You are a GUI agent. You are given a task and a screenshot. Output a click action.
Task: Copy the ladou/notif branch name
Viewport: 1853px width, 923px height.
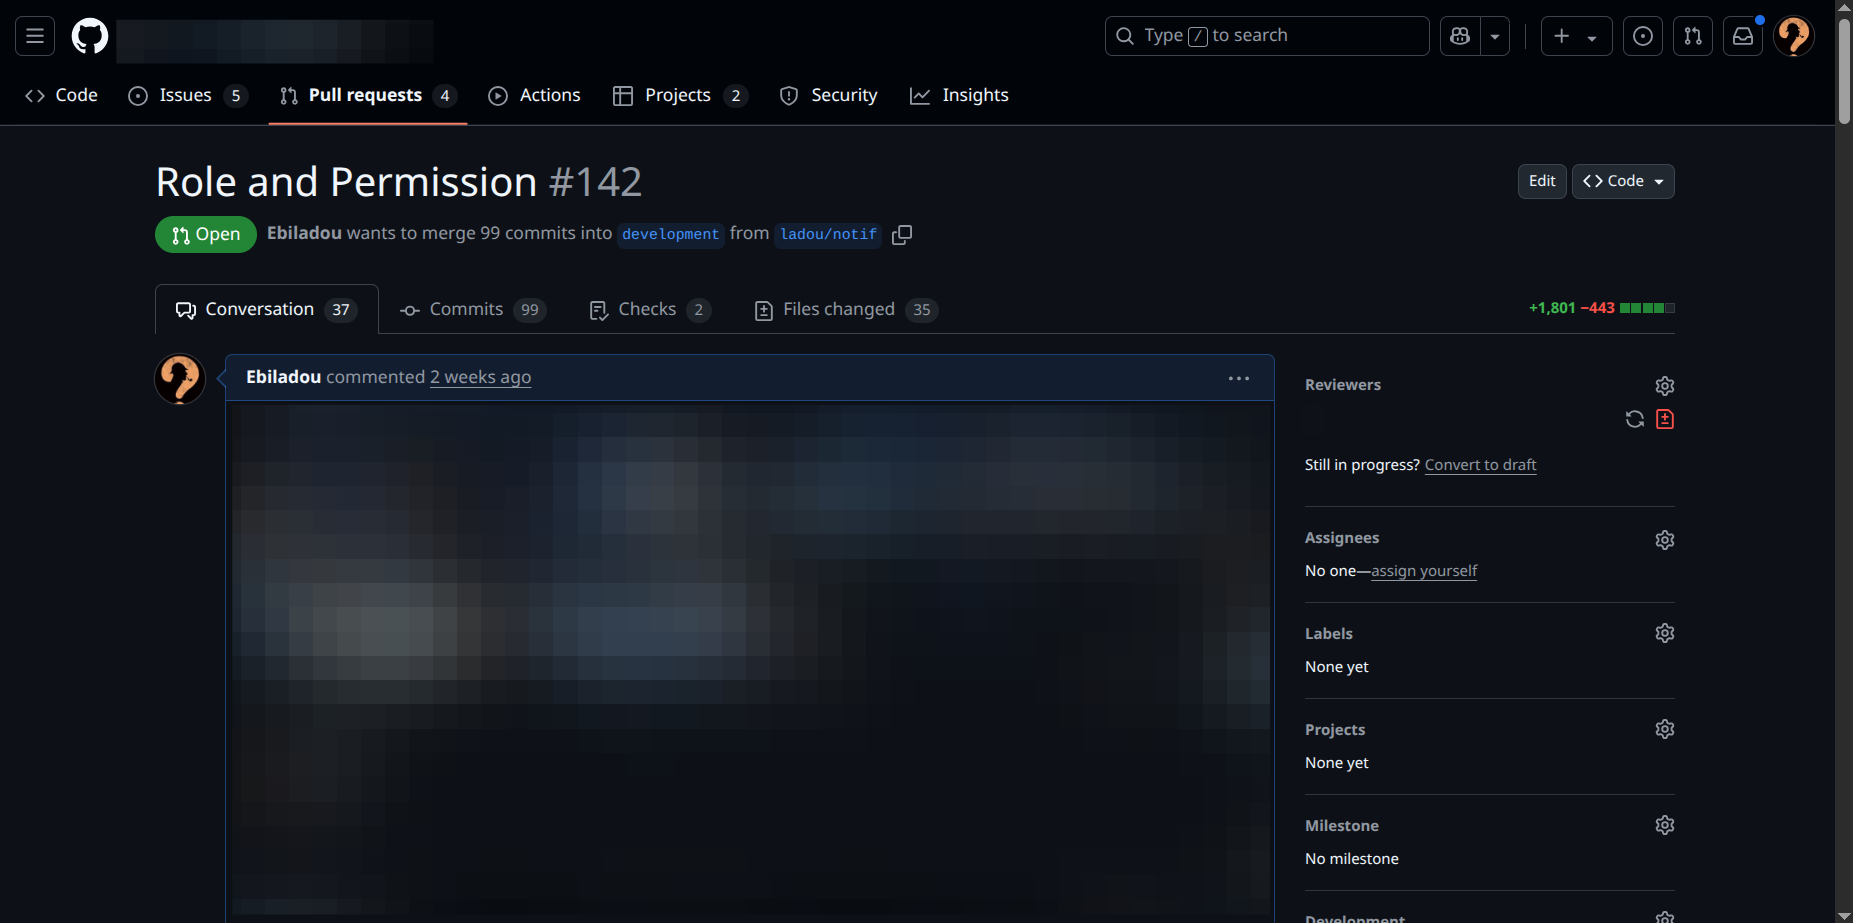[x=902, y=234]
